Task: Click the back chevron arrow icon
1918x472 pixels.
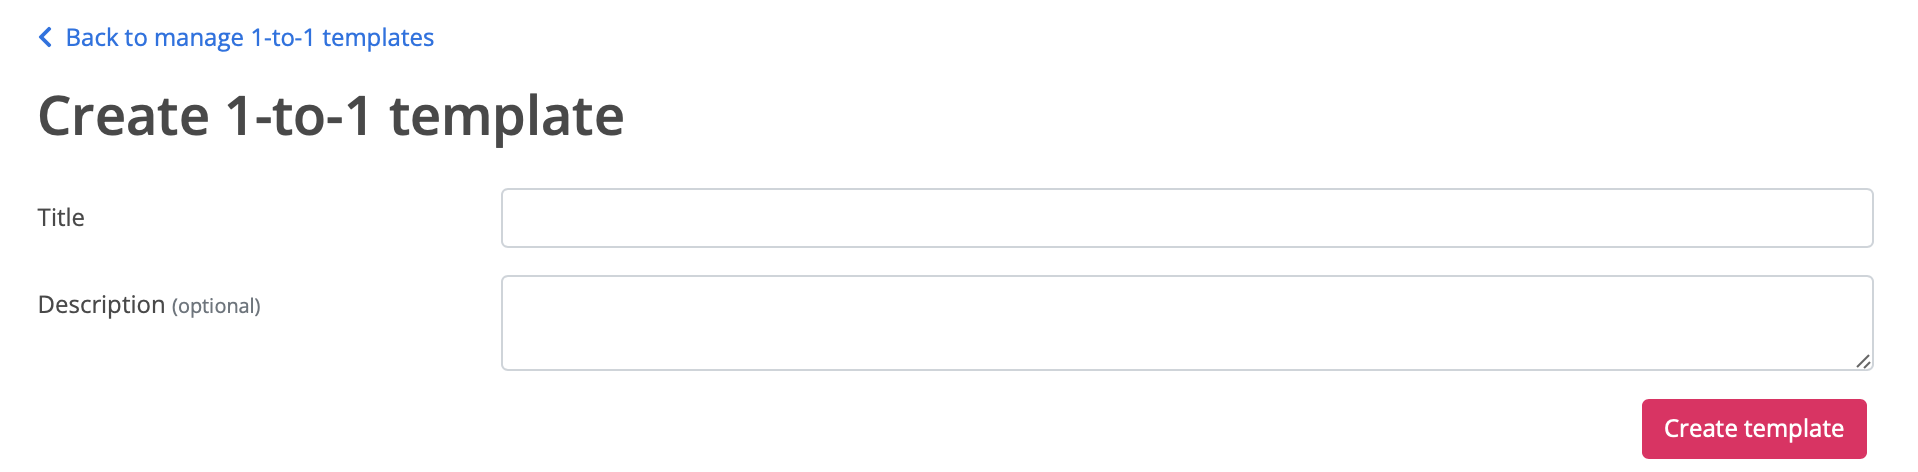Action: 45,38
